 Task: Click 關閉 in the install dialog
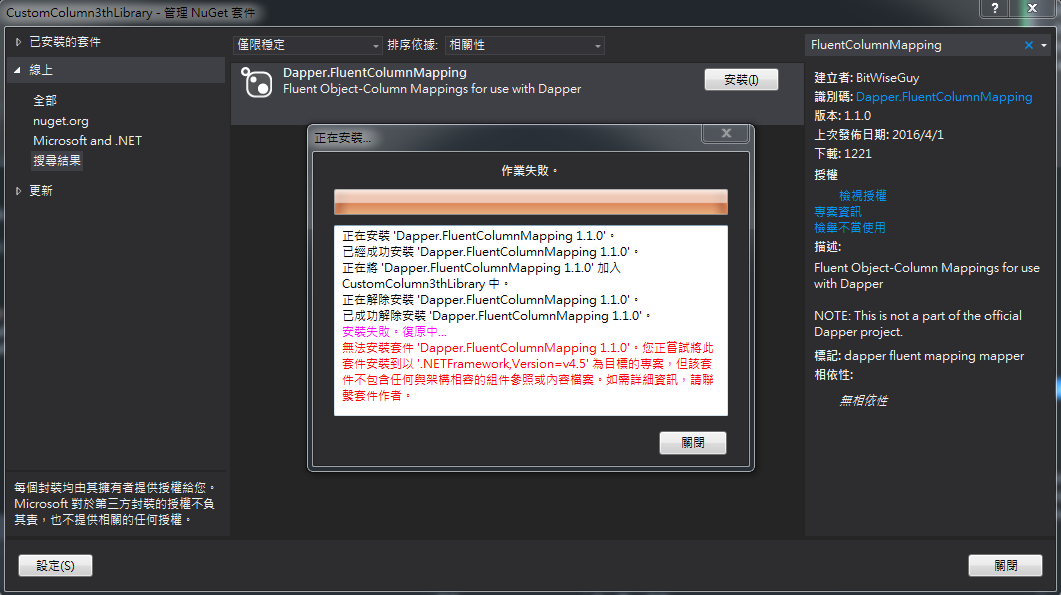pyautogui.click(x=693, y=443)
